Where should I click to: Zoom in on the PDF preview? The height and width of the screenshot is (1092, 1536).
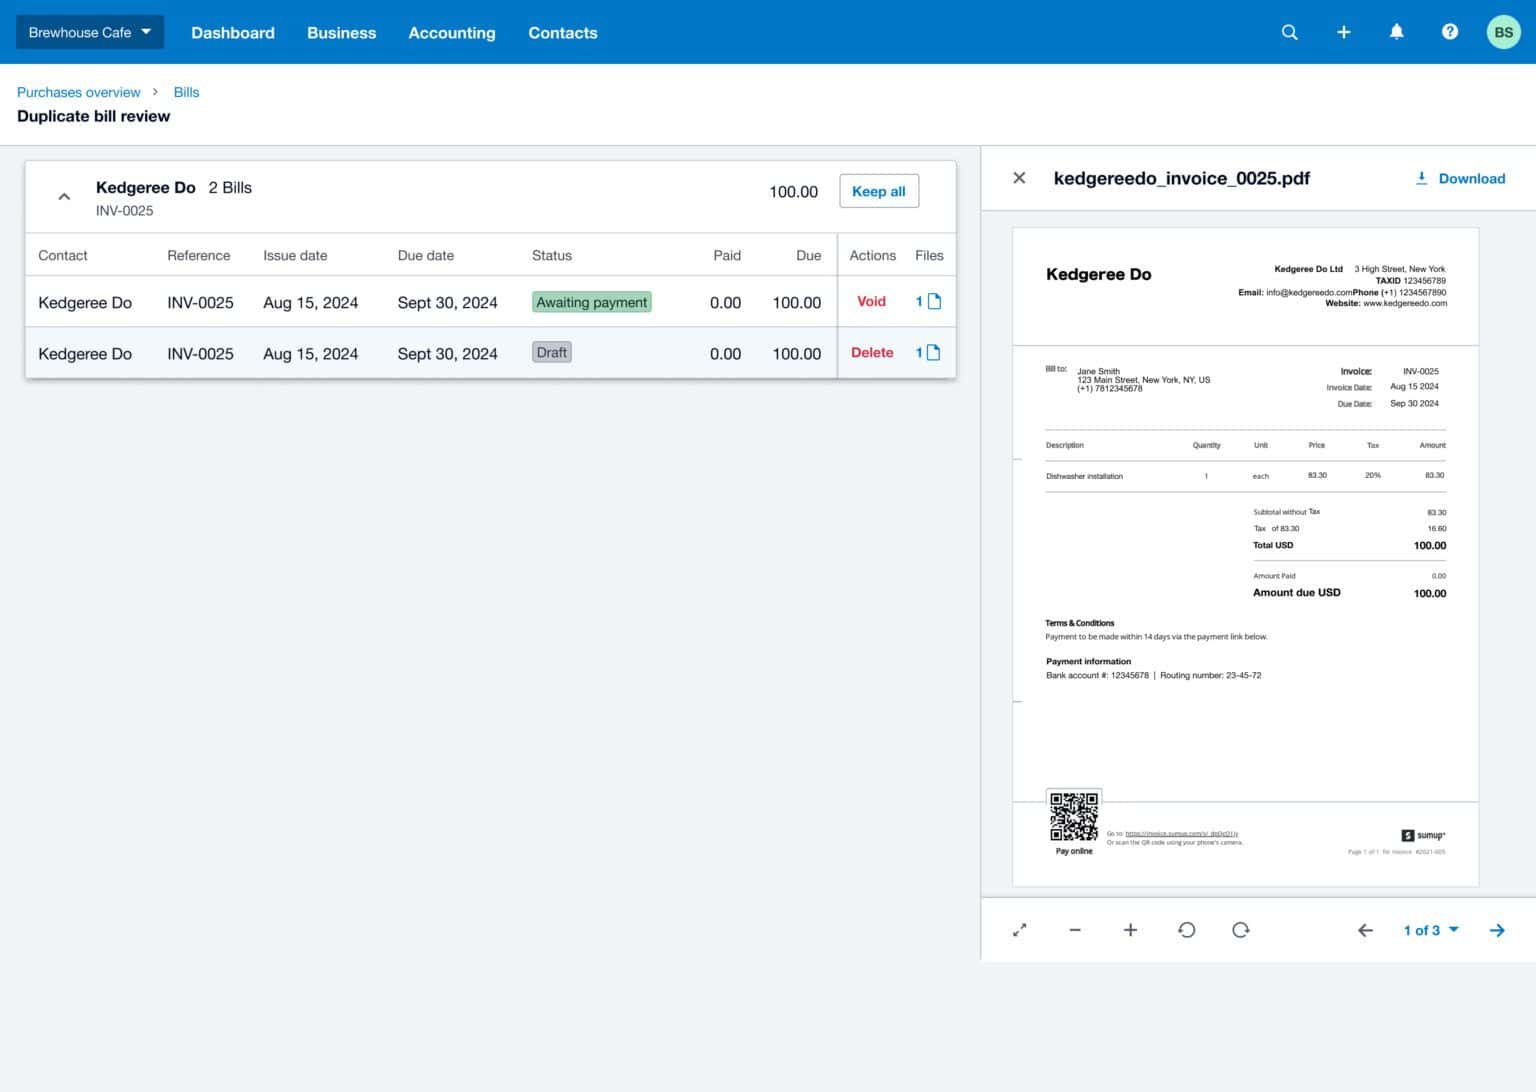pyautogui.click(x=1130, y=930)
